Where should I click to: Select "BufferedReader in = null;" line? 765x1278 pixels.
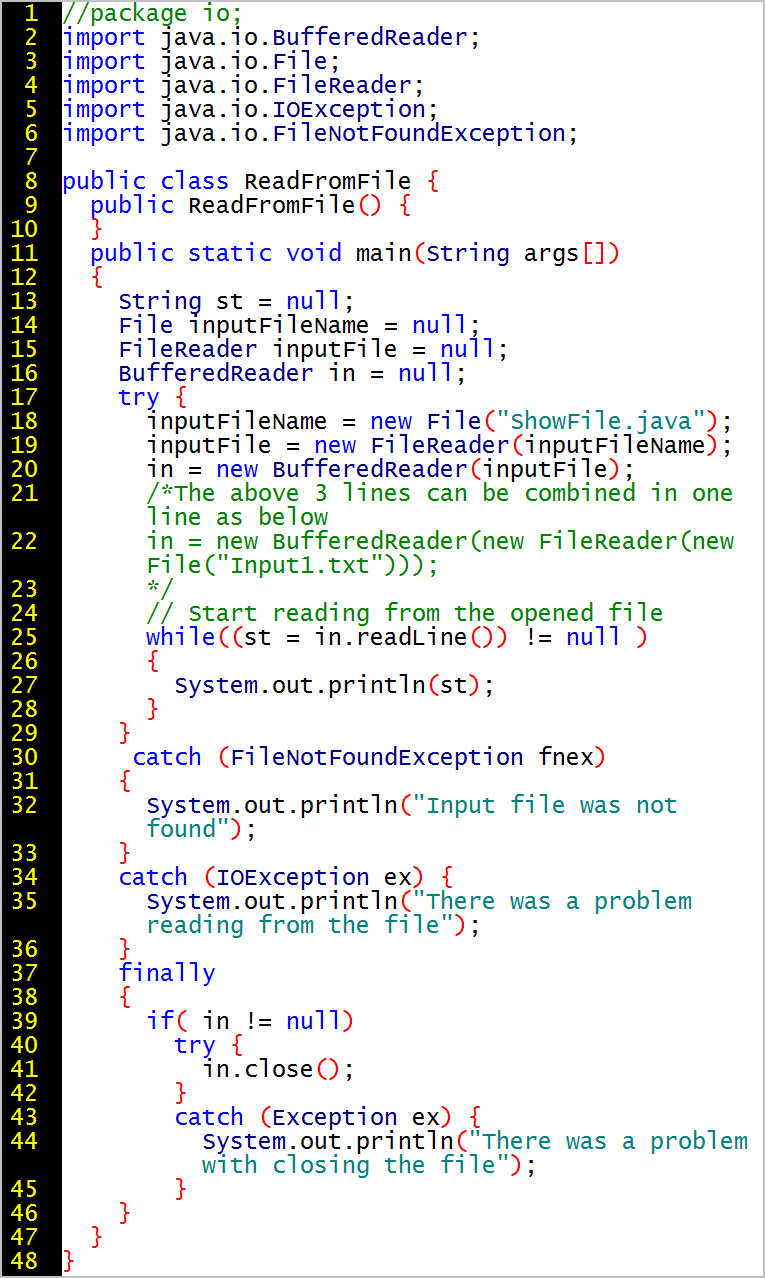click(292, 374)
